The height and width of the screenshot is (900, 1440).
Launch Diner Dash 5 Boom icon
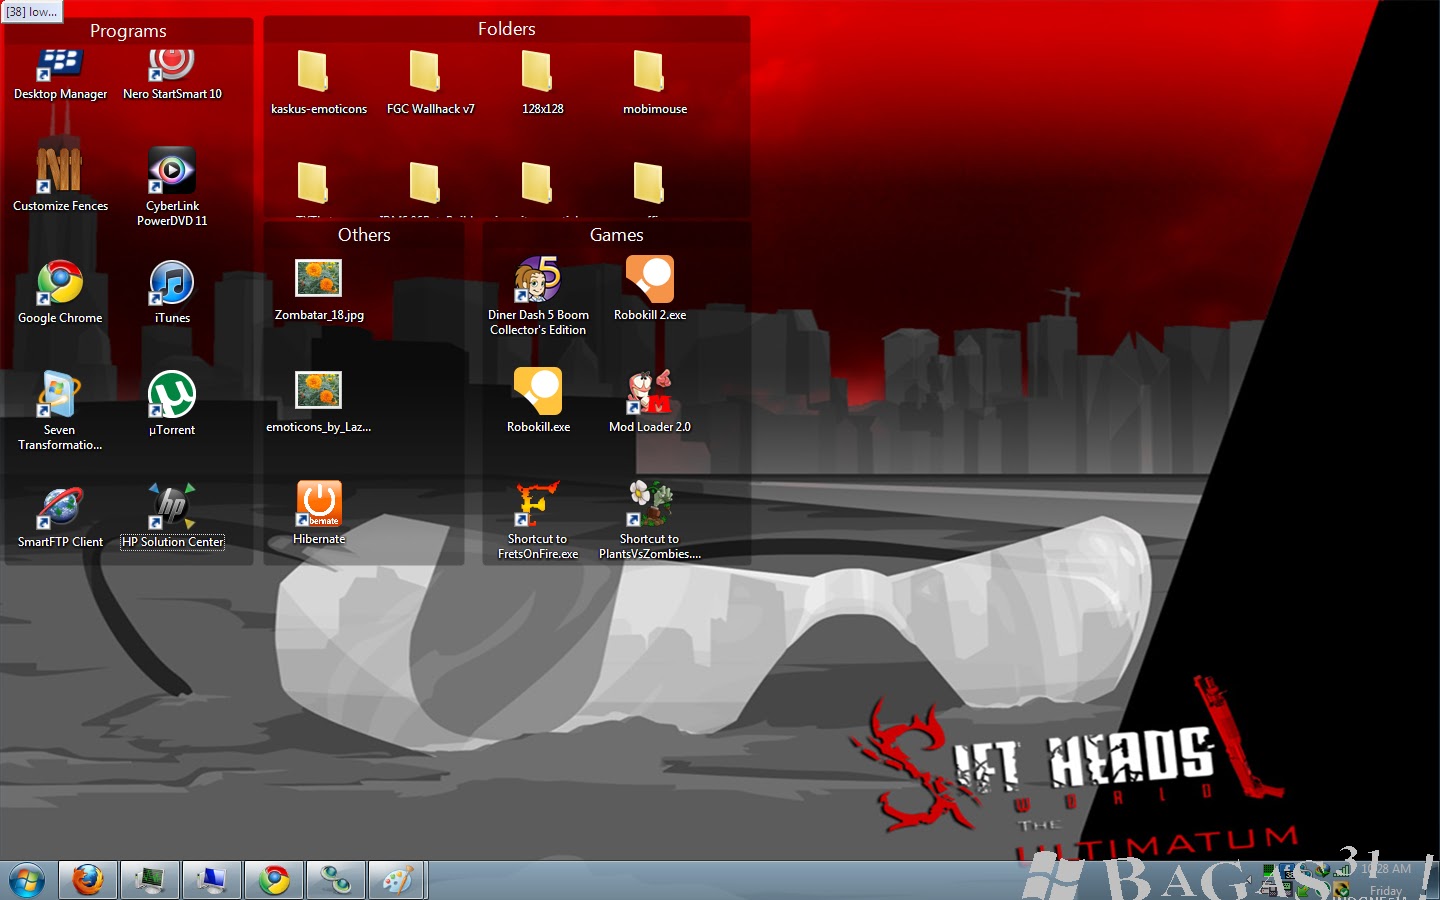[538, 279]
